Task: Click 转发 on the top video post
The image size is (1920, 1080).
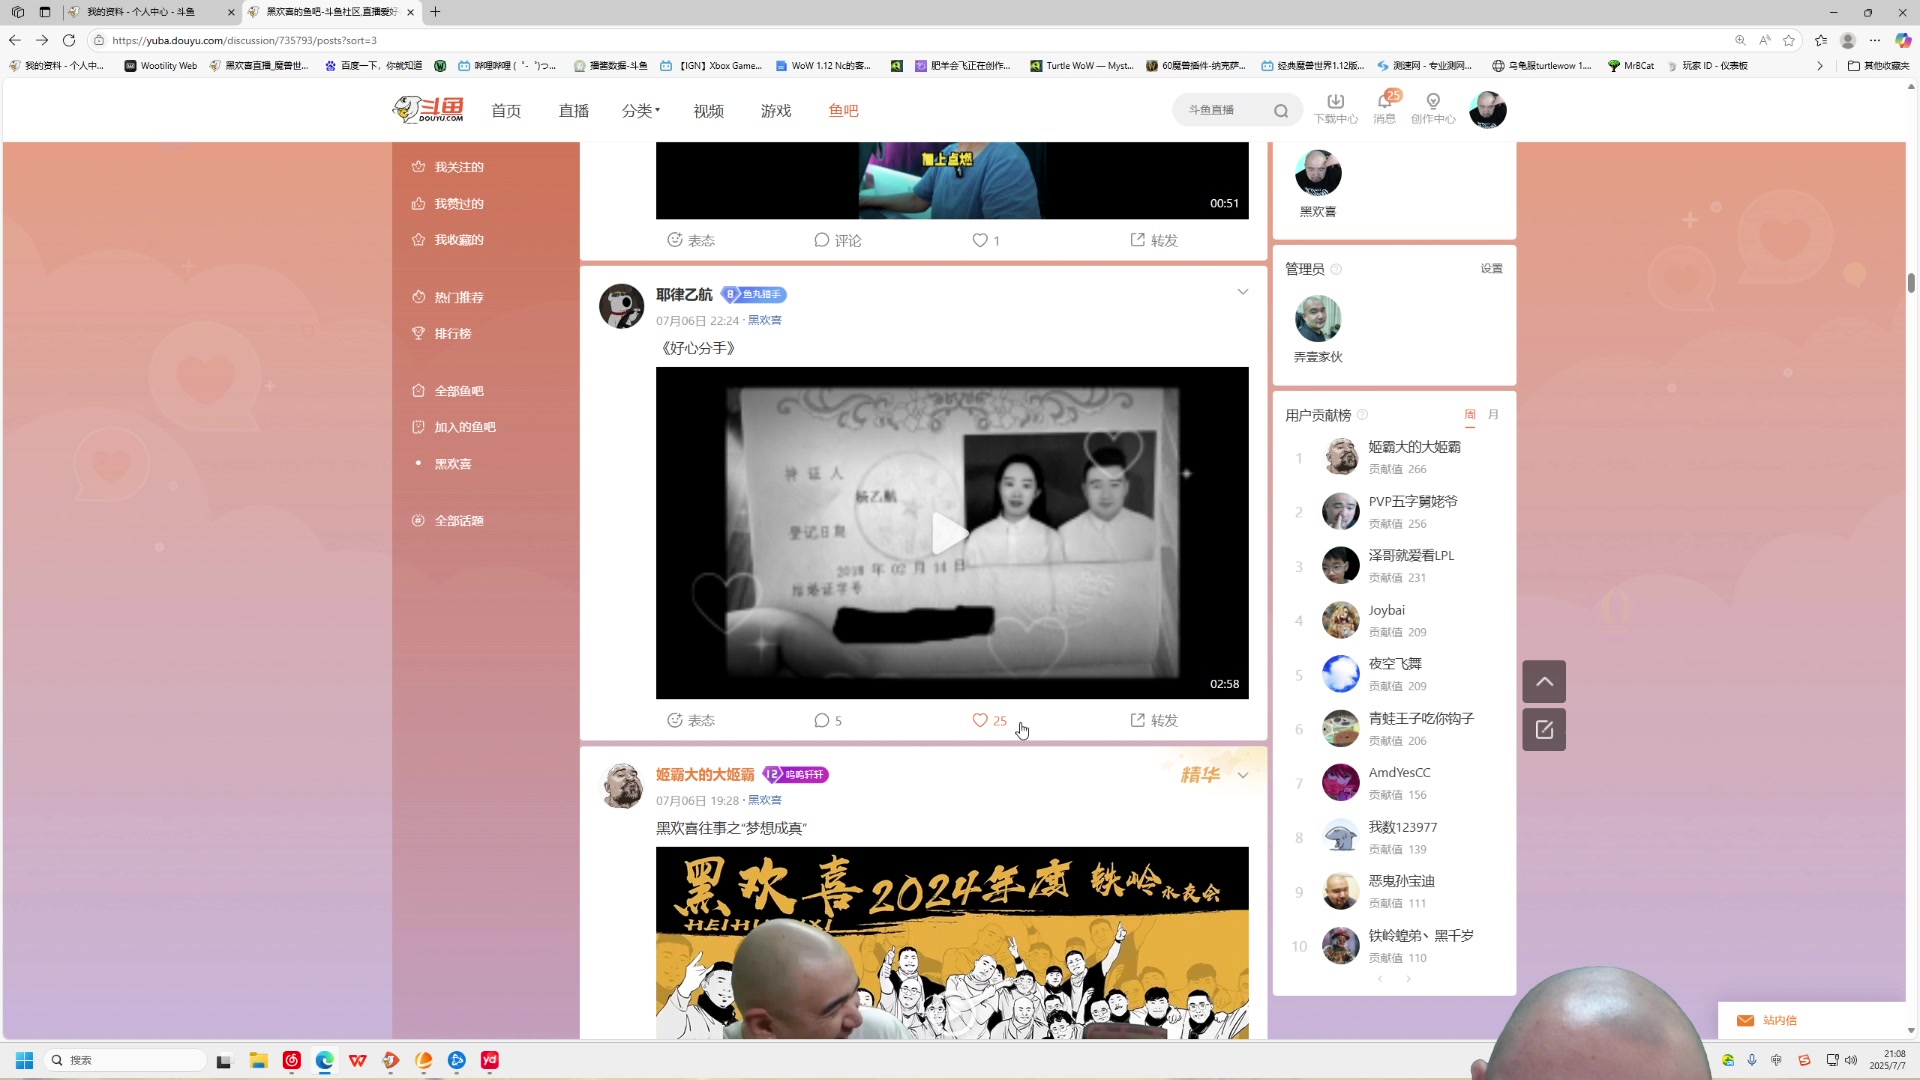Action: click(x=1154, y=240)
